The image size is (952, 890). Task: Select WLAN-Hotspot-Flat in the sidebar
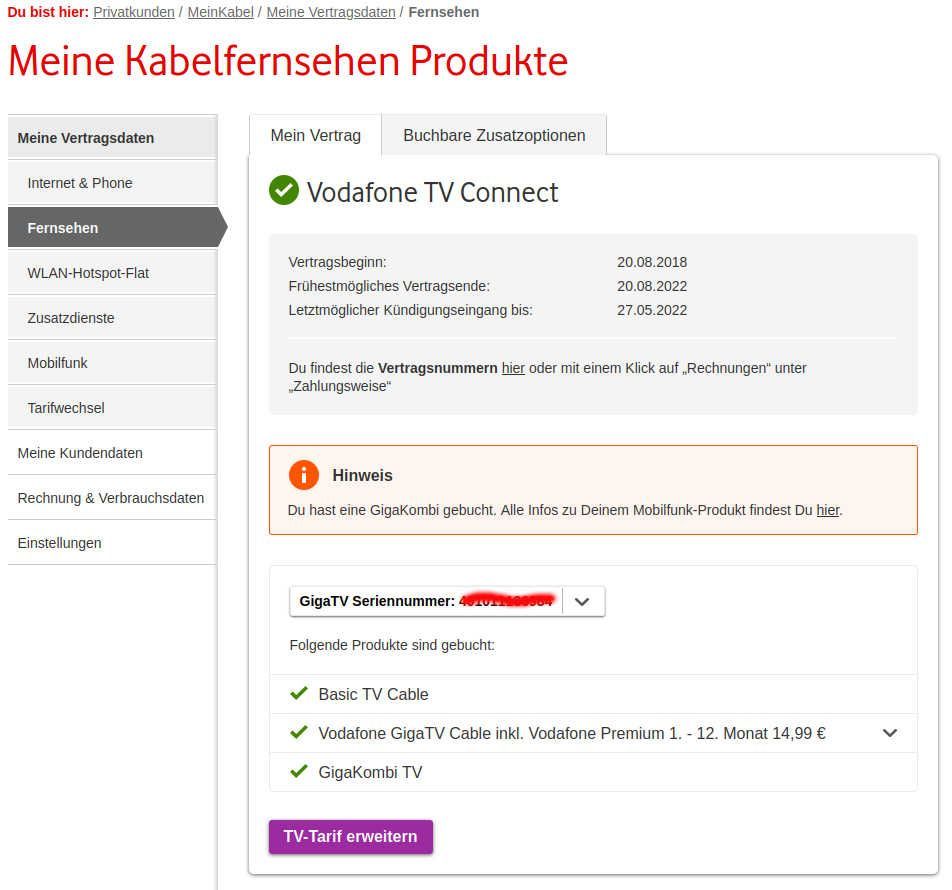pyautogui.click(x=88, y=273)
